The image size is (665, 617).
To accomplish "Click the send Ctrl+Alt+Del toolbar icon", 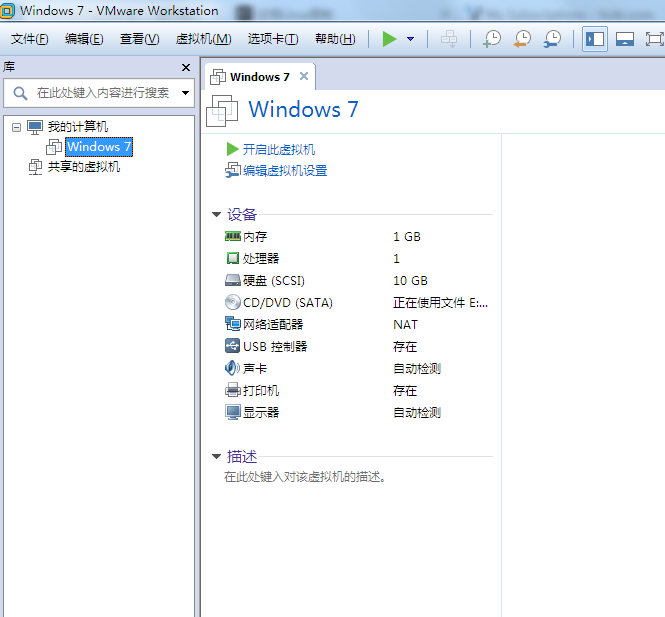I will point(449,39).
